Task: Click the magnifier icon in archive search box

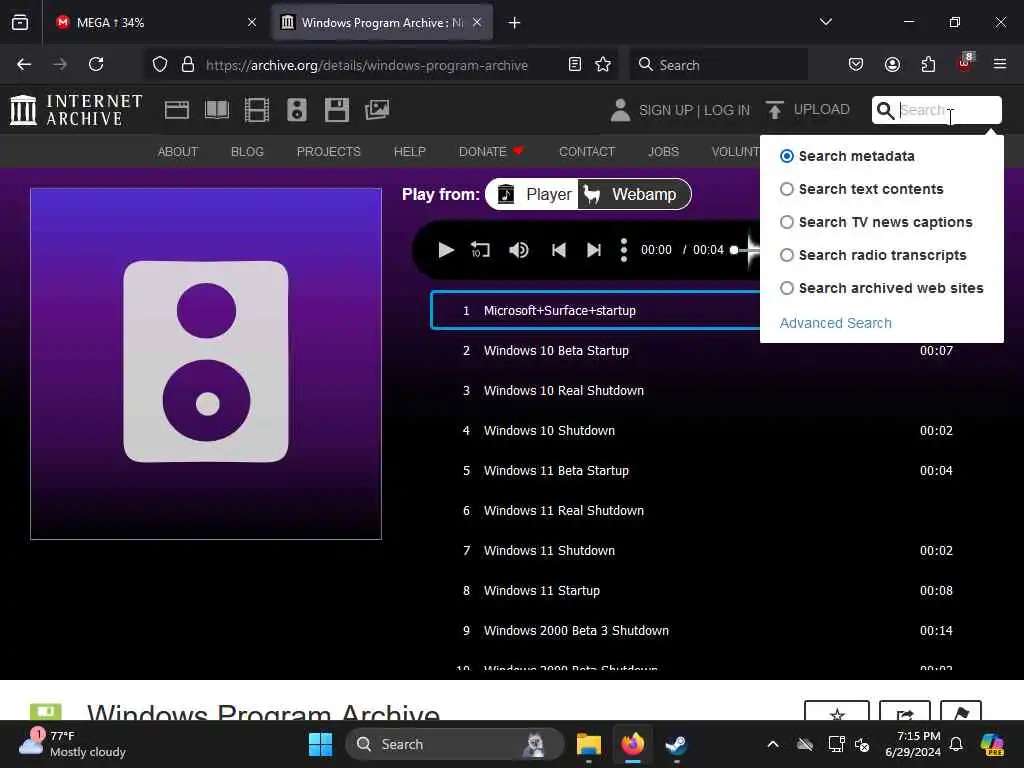Action: tap(885, 110)
